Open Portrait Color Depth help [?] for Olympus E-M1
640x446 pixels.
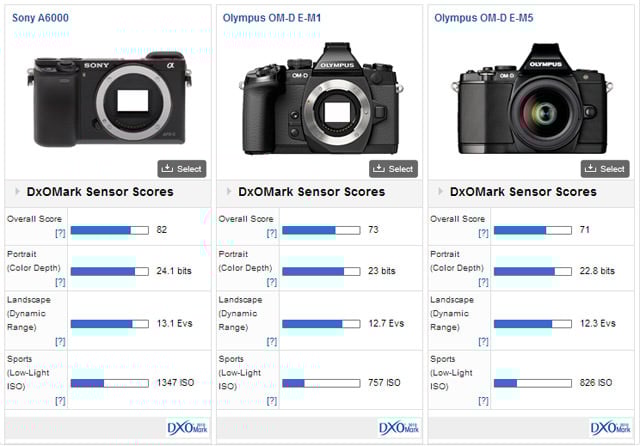click(x=271, y=282)
